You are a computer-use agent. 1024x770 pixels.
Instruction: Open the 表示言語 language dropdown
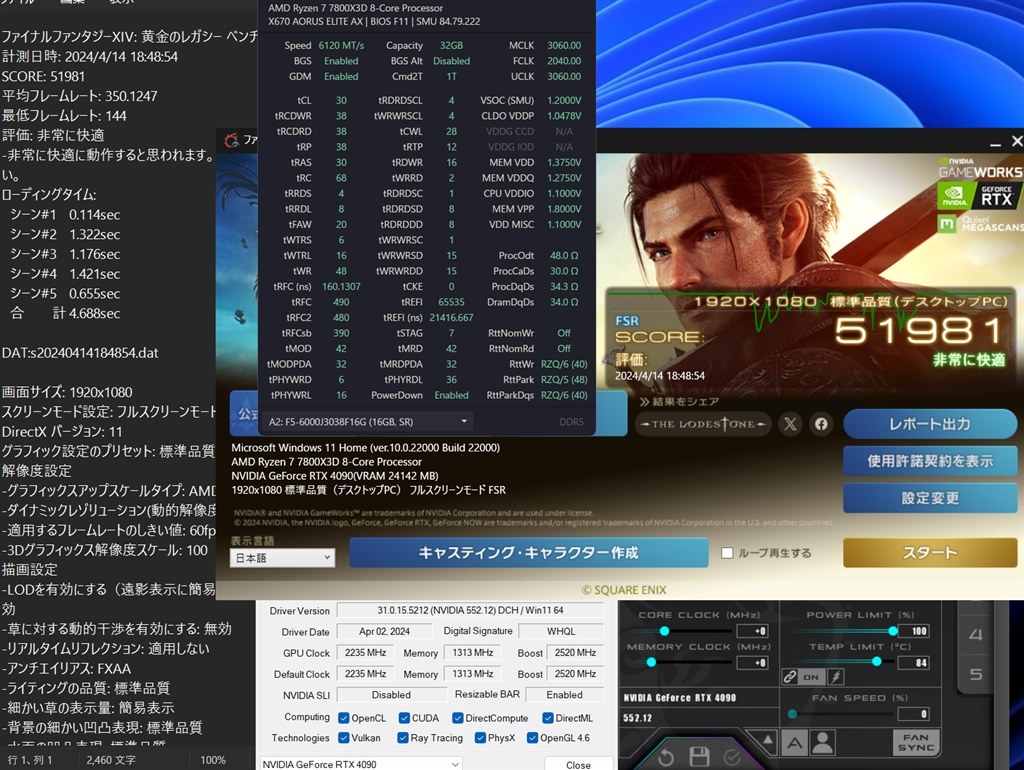(x=281, y=557)
